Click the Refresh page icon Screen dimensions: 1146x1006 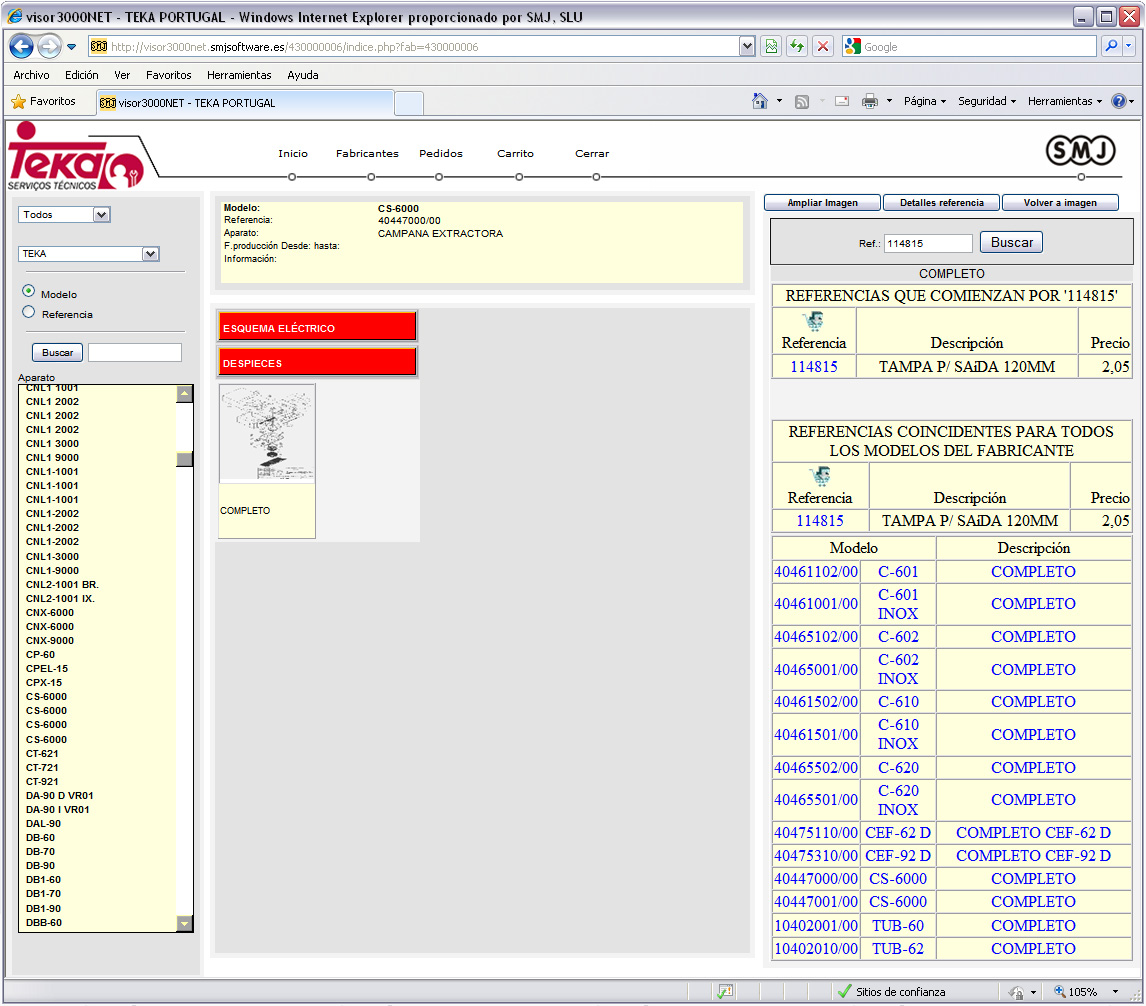click(x=797, y=47)
